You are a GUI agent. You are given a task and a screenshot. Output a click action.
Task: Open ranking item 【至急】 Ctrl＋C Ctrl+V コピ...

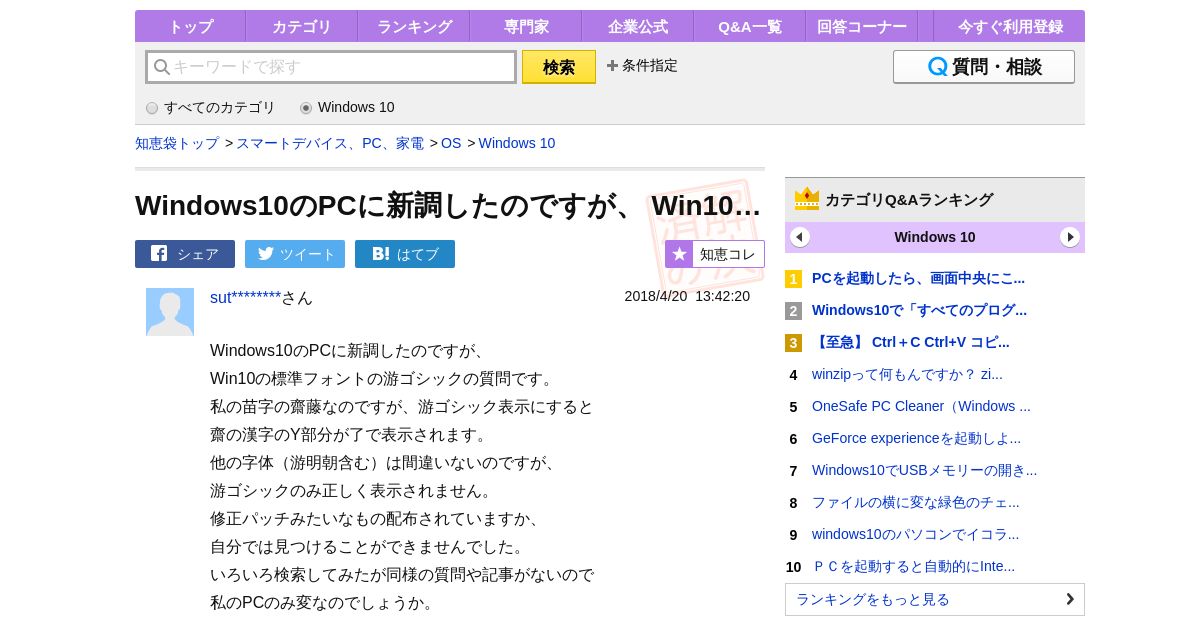coord(911,342)
